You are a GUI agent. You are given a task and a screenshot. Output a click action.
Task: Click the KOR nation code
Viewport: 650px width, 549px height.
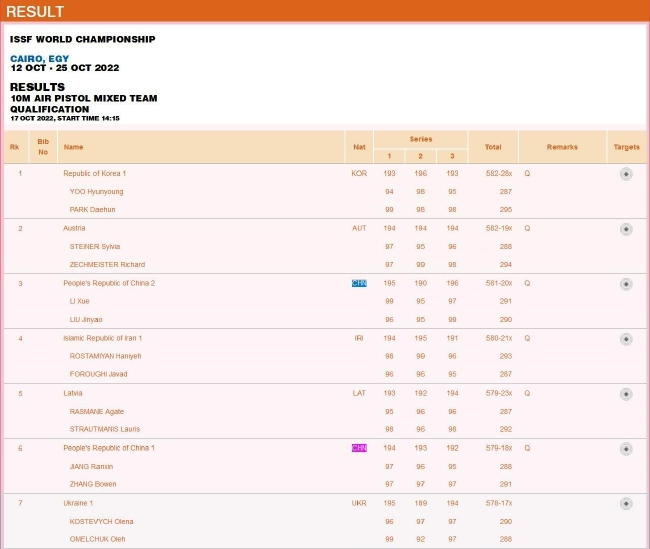359,173
